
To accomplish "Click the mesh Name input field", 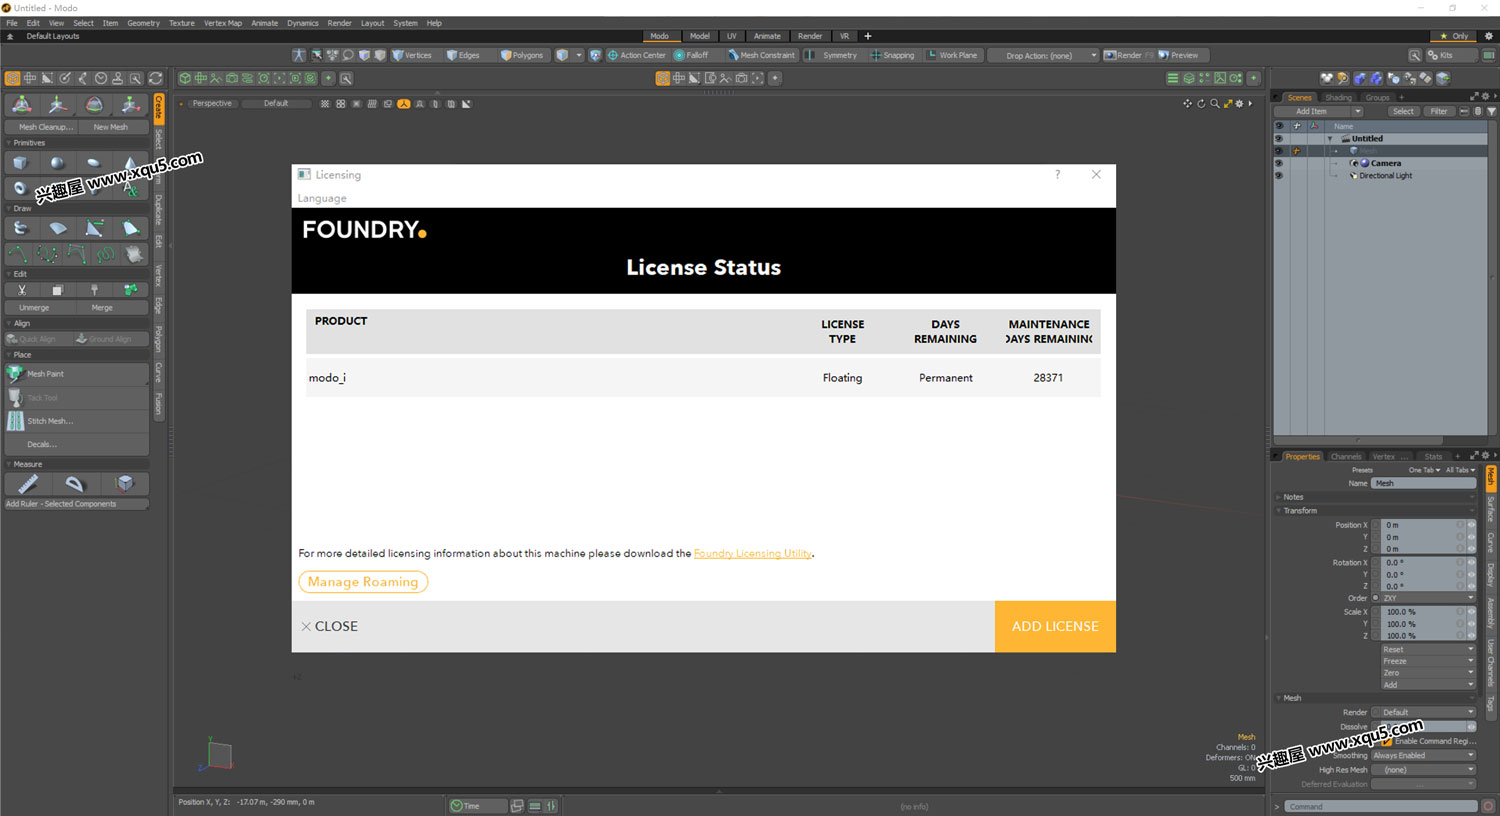I will tap(1423, 483).
